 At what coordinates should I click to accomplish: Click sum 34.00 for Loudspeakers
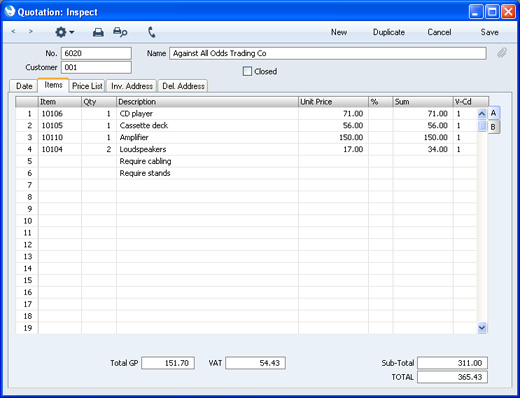tap(438, 149)
